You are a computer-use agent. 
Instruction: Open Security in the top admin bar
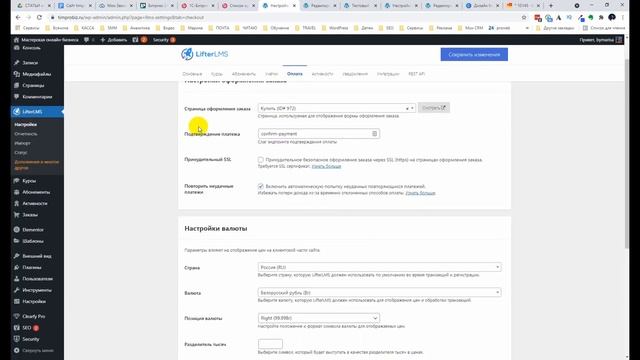[164, 40]
